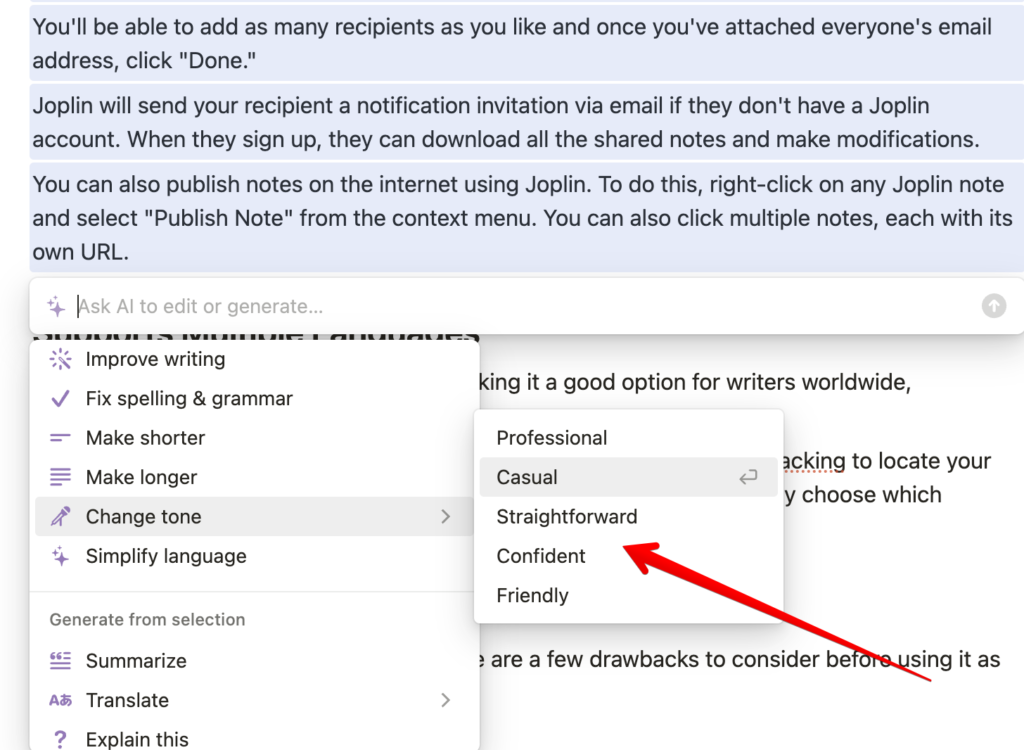Click the Improve writing wand icon
The height and width of the screenshot is (750, 1024).
60,360
